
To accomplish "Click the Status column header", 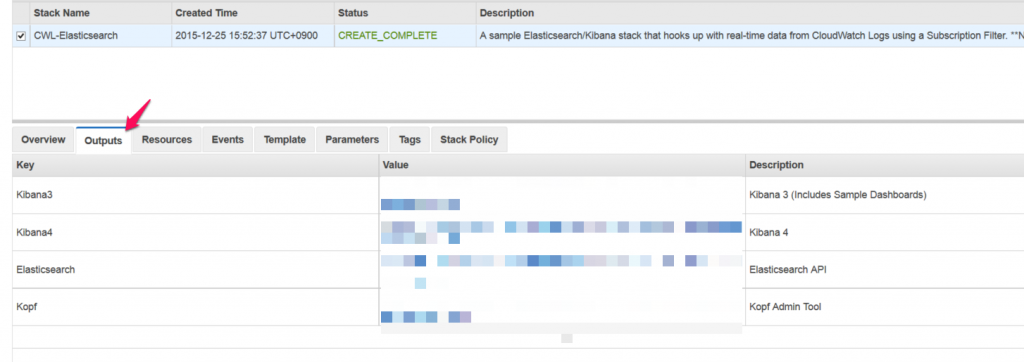I will (x=353, y=13).
